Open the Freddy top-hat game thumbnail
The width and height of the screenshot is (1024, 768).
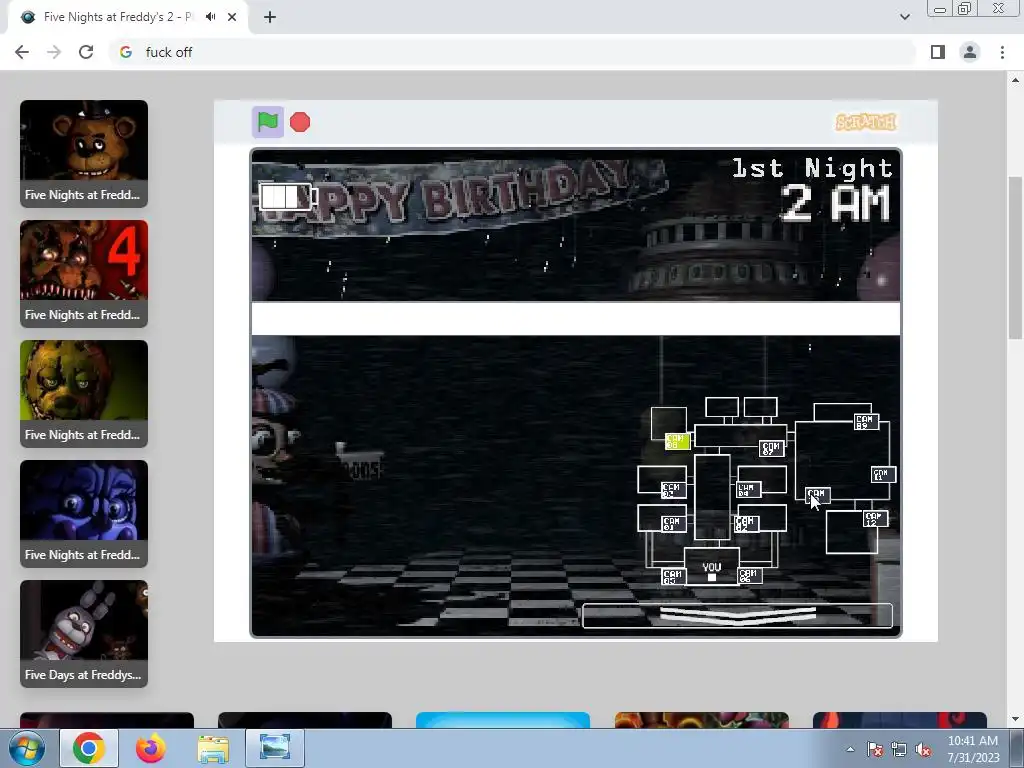coord(84,153)
